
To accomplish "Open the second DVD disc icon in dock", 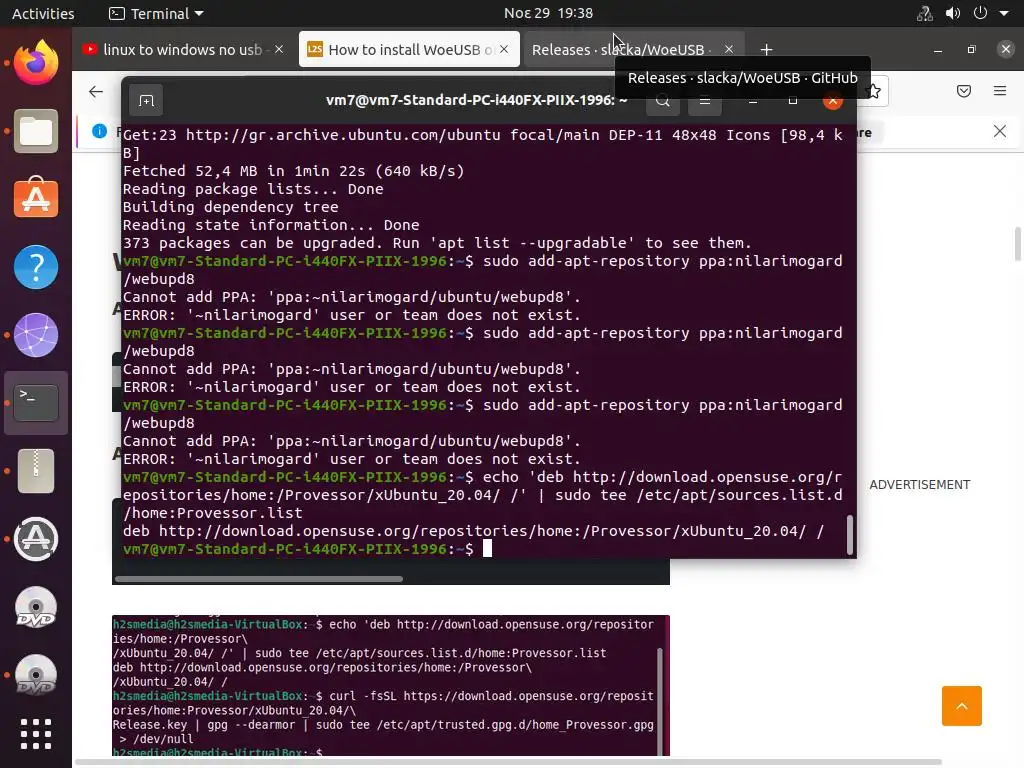I will pos(36,675).
